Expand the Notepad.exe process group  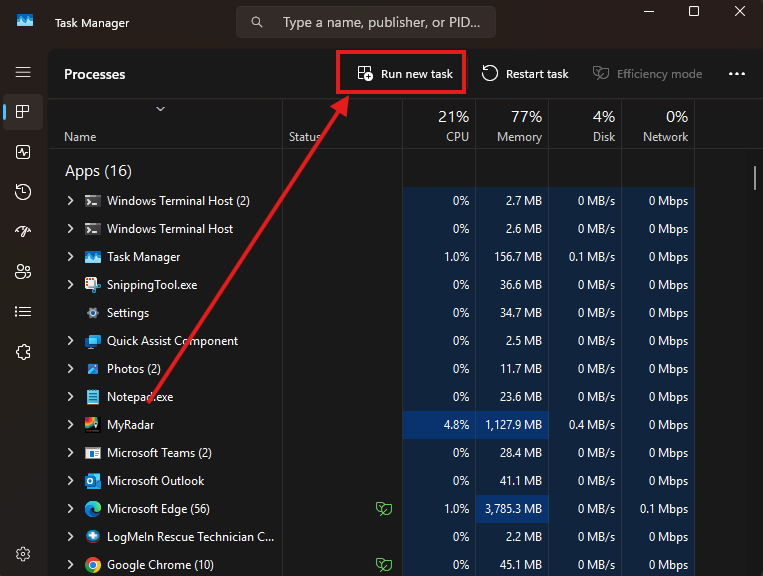coord(70,397)
